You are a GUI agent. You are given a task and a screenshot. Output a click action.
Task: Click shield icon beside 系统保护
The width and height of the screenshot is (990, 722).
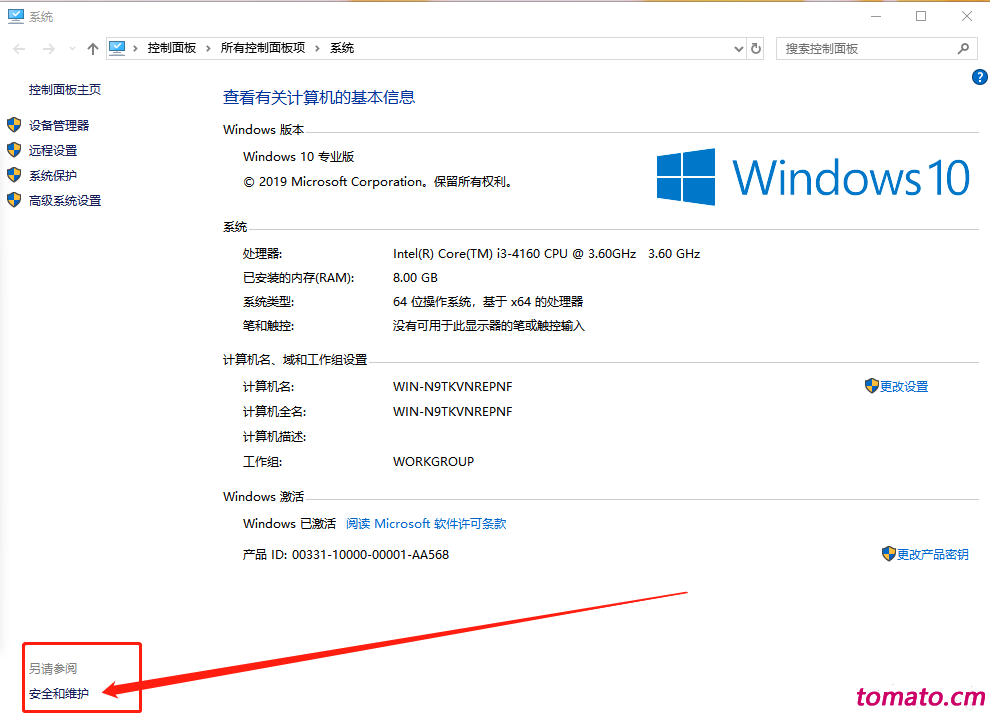[14, 175]
